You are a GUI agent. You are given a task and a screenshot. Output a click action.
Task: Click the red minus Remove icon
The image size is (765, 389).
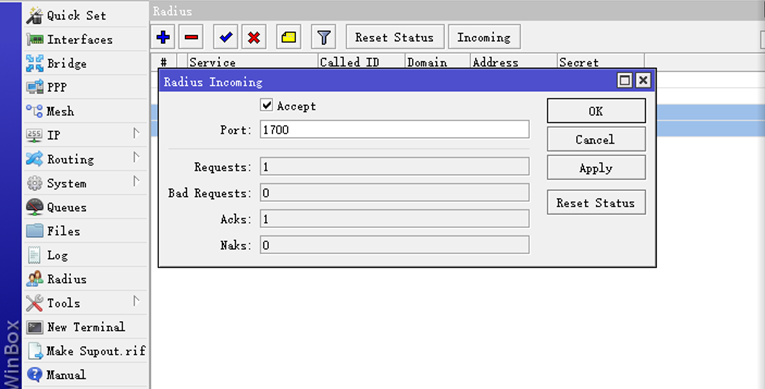(191, 37)
